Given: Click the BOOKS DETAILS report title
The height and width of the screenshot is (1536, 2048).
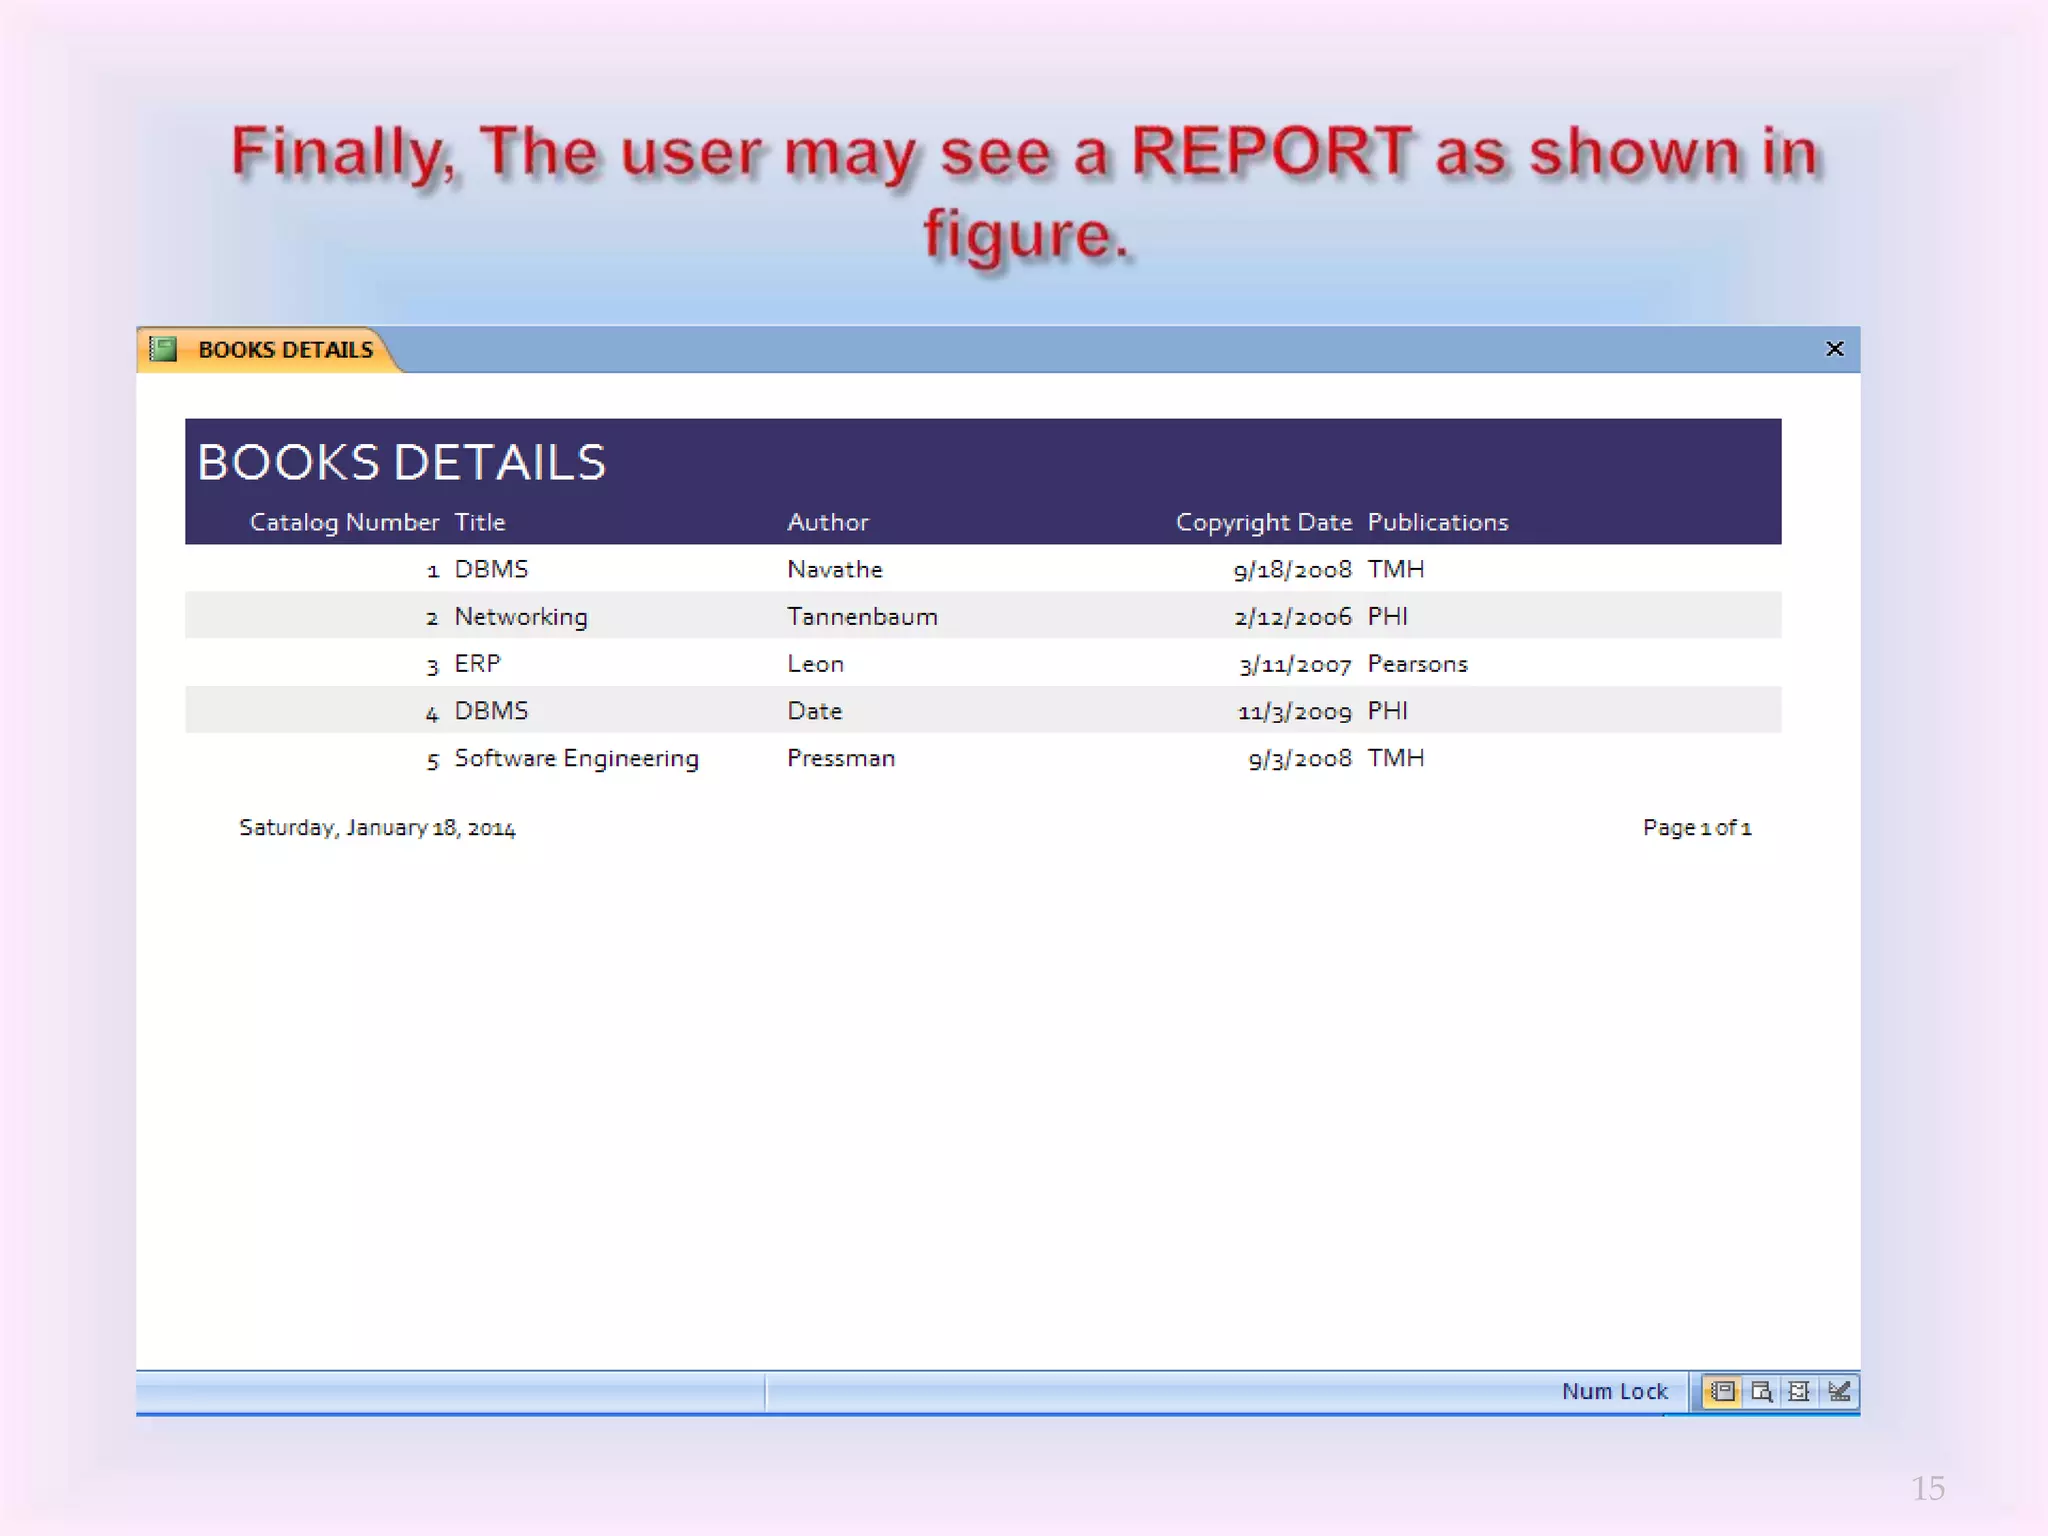Looking at the screenshot, I should [402, 462].
